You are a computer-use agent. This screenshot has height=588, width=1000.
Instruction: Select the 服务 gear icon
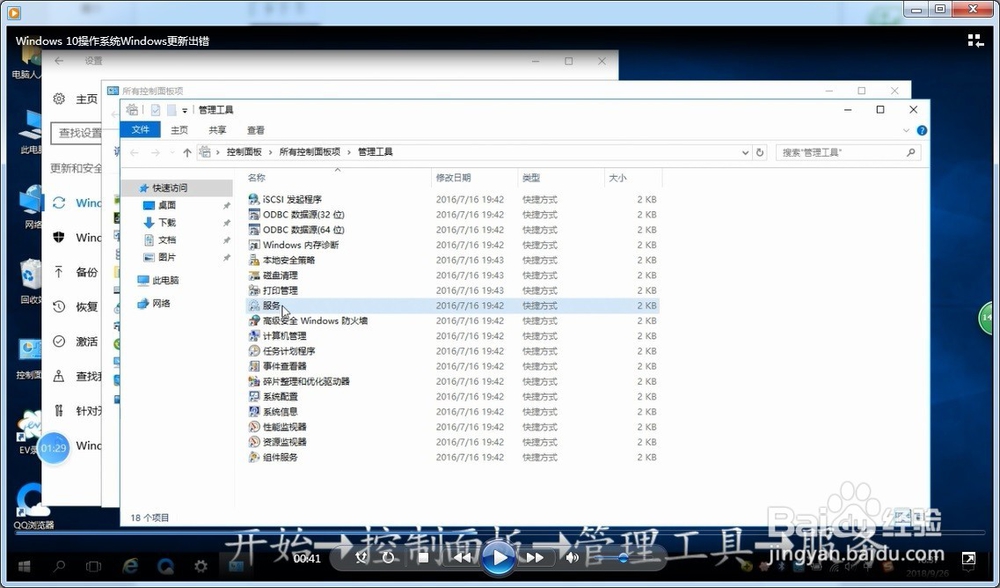(254, 306)
